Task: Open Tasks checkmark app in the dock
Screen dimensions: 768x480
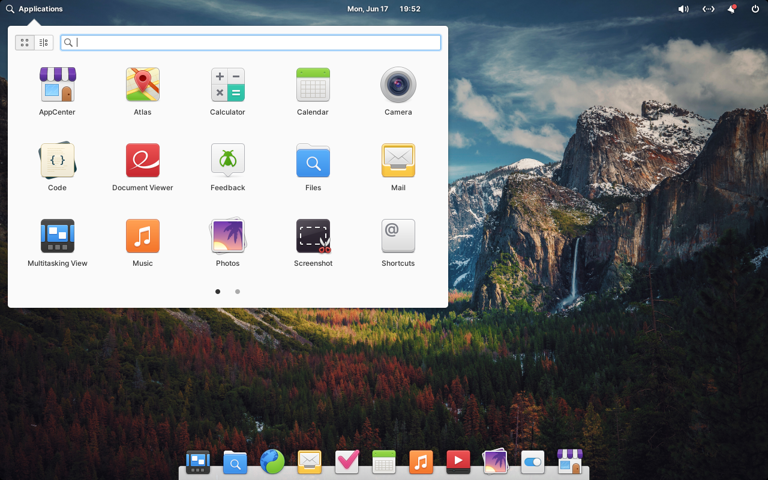Action: click(347, 462)
